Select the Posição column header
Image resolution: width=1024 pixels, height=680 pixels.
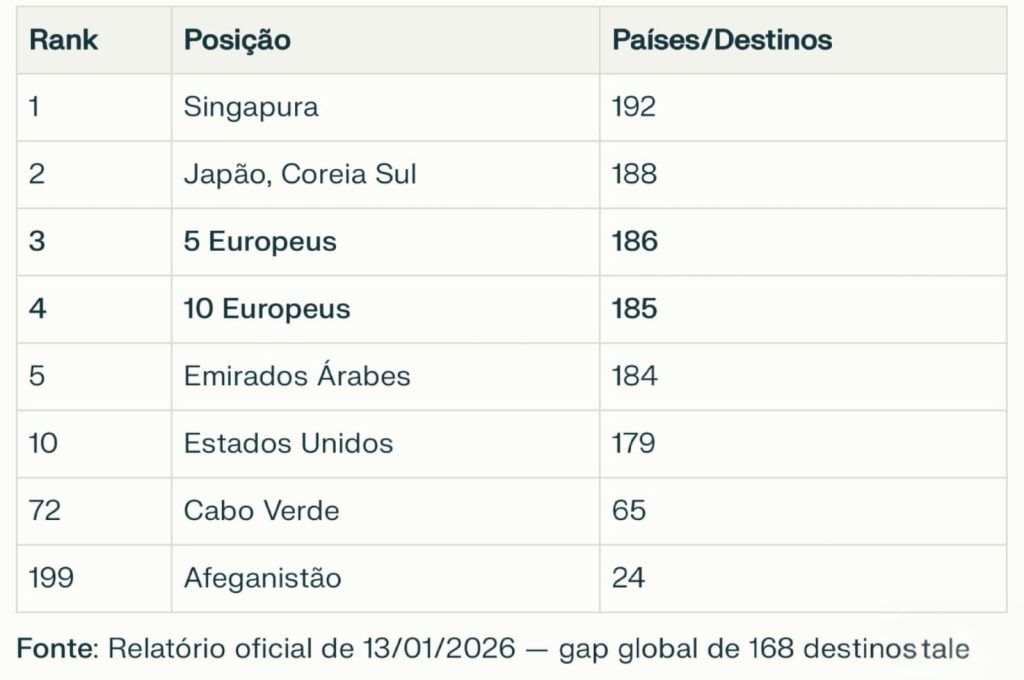click(x=237, y=40)
